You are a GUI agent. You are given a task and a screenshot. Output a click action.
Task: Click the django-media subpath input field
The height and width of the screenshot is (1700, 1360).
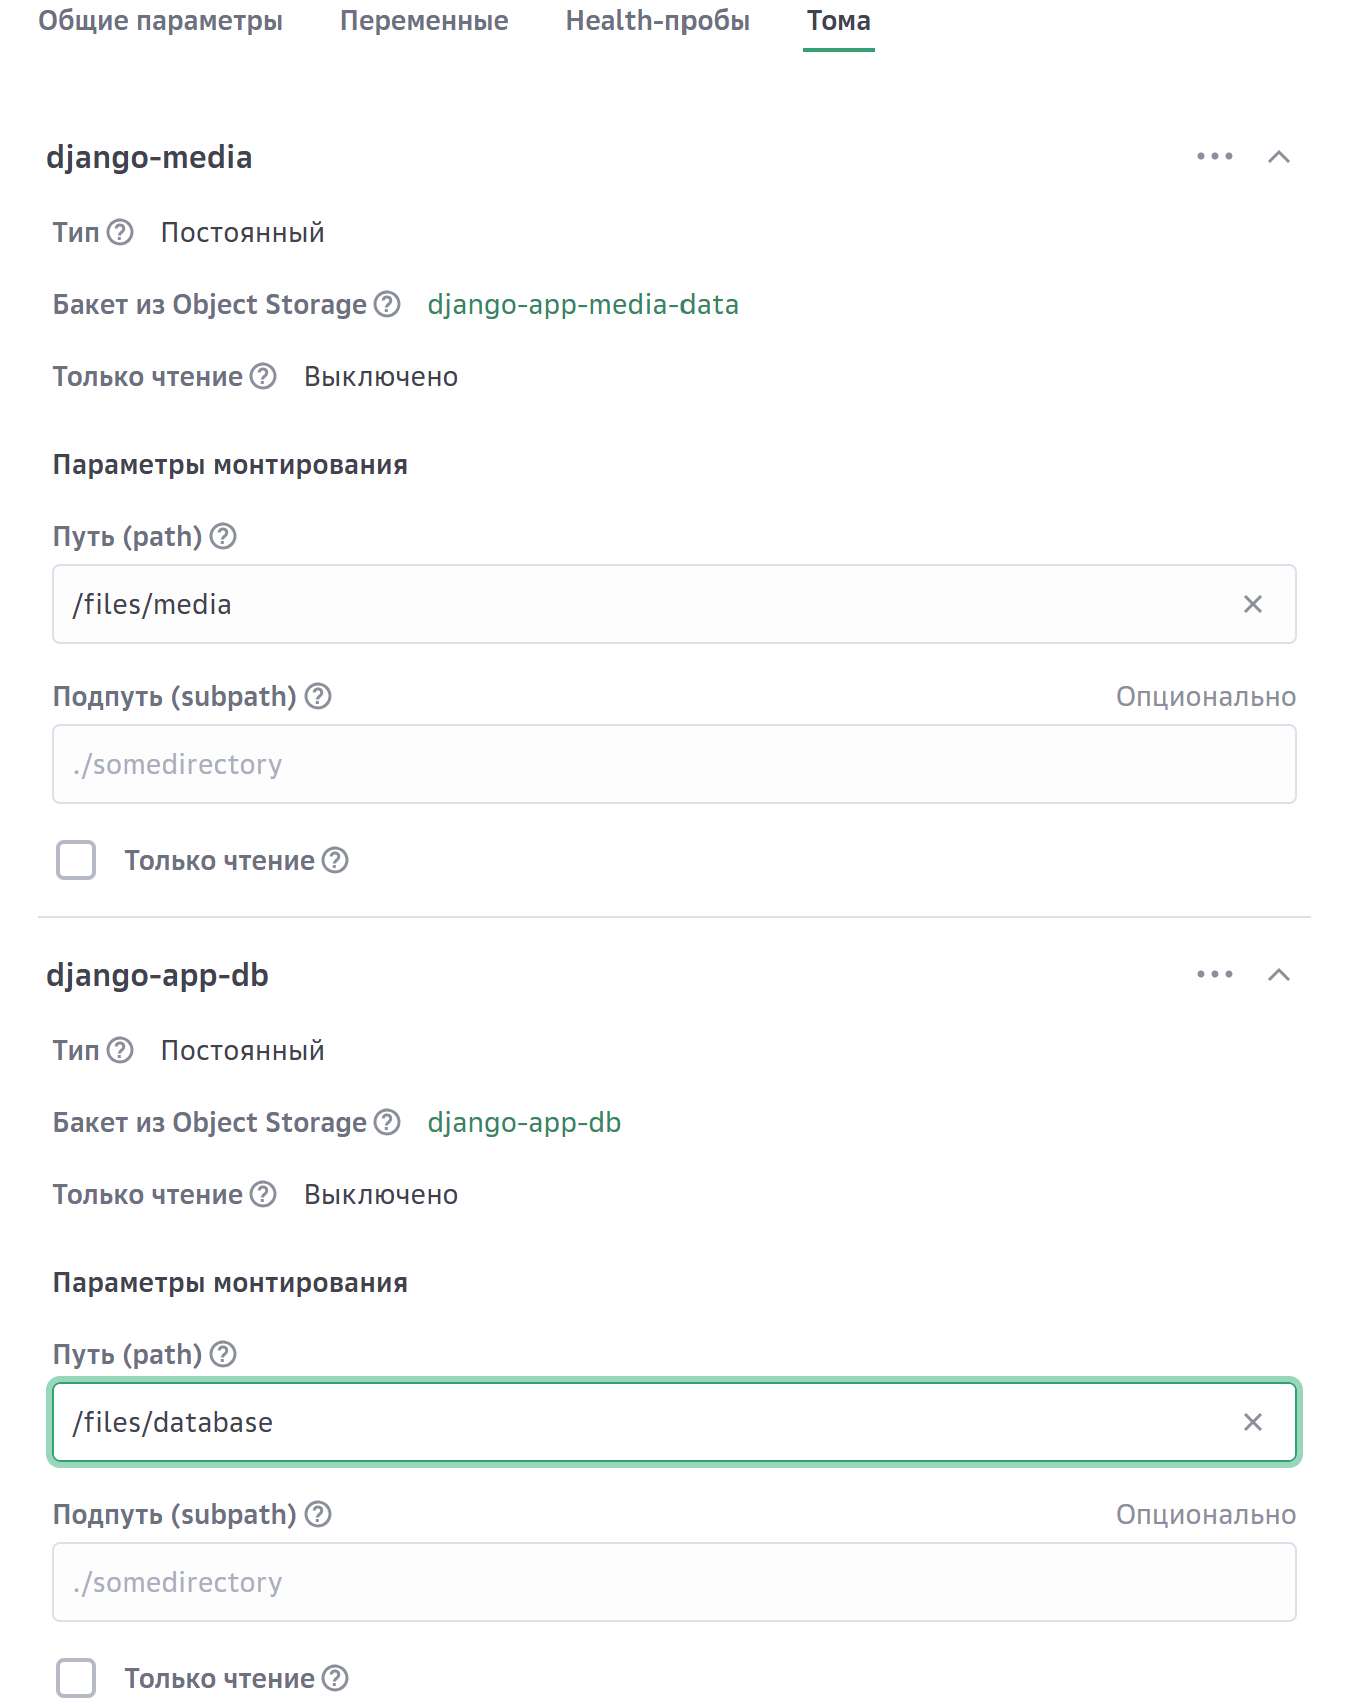pyautogui.click(x=674, y=765)
